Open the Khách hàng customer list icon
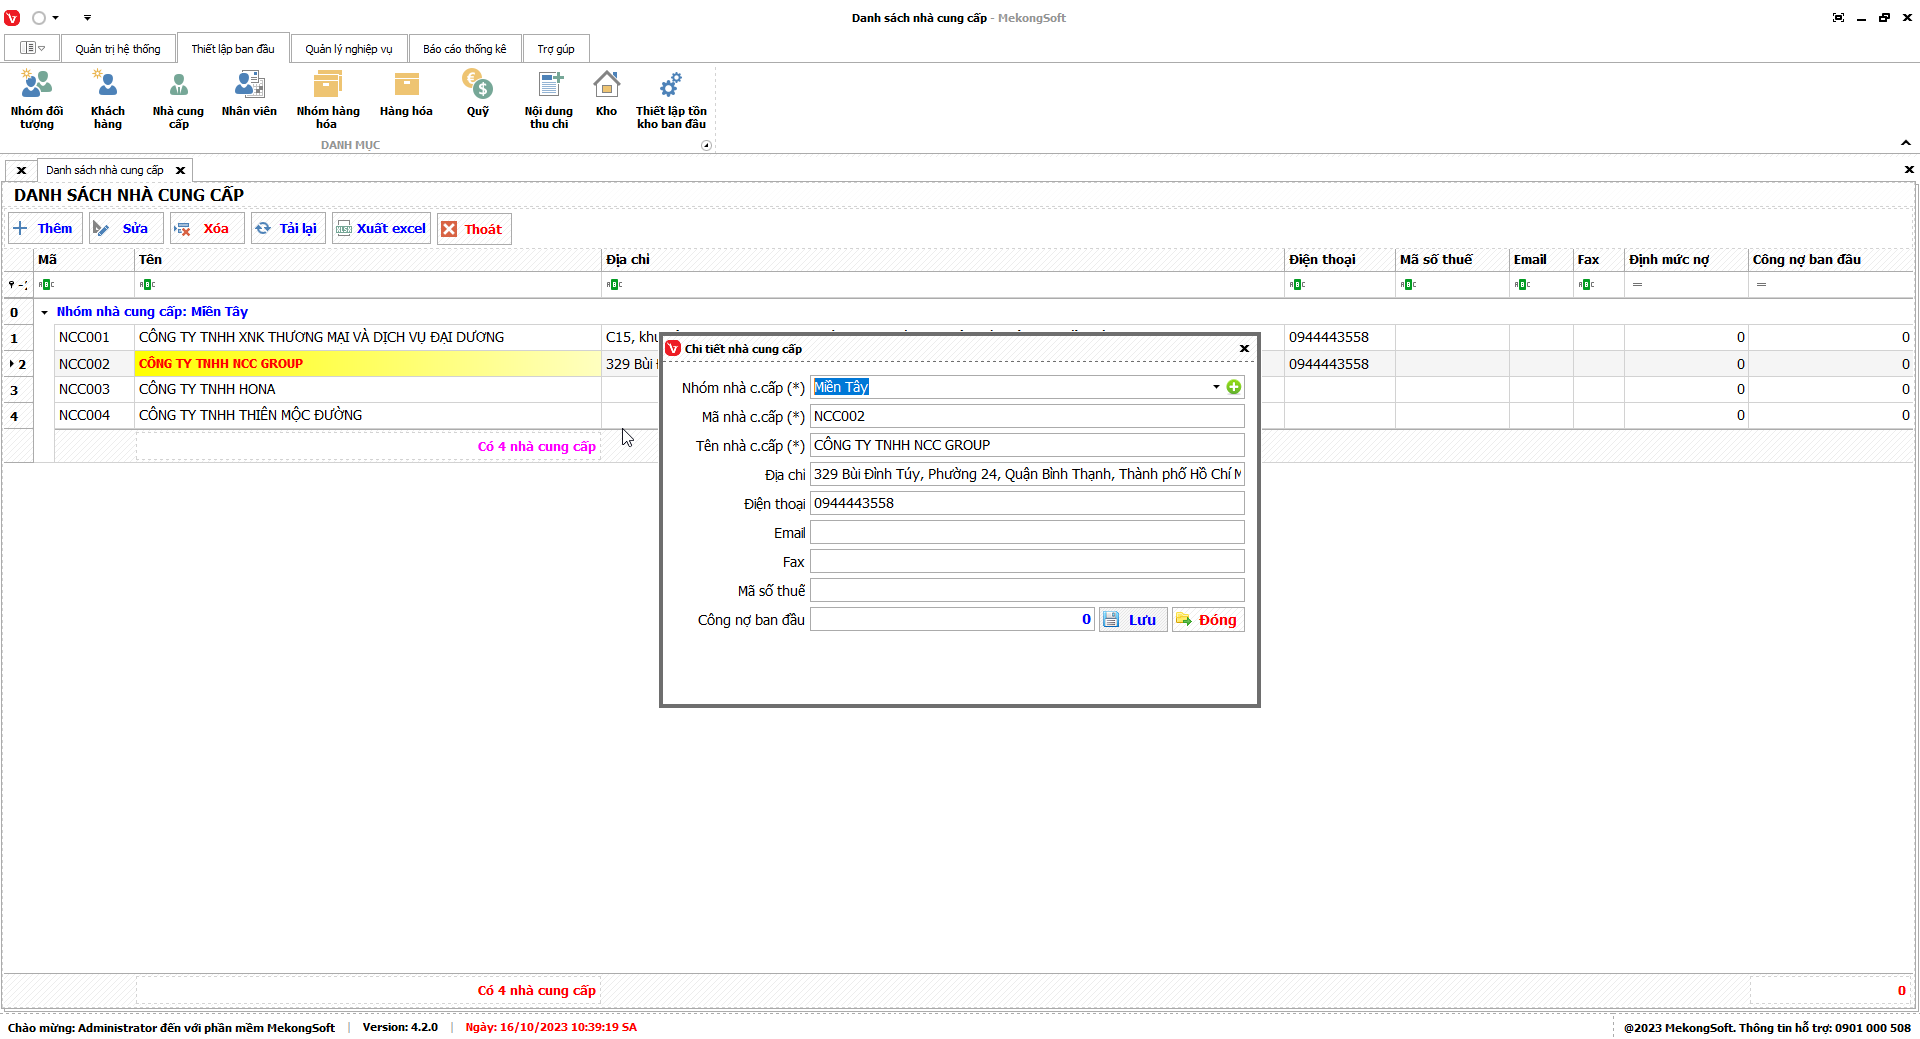Screen dimensions: 1920x1039 tap(107, 99)
